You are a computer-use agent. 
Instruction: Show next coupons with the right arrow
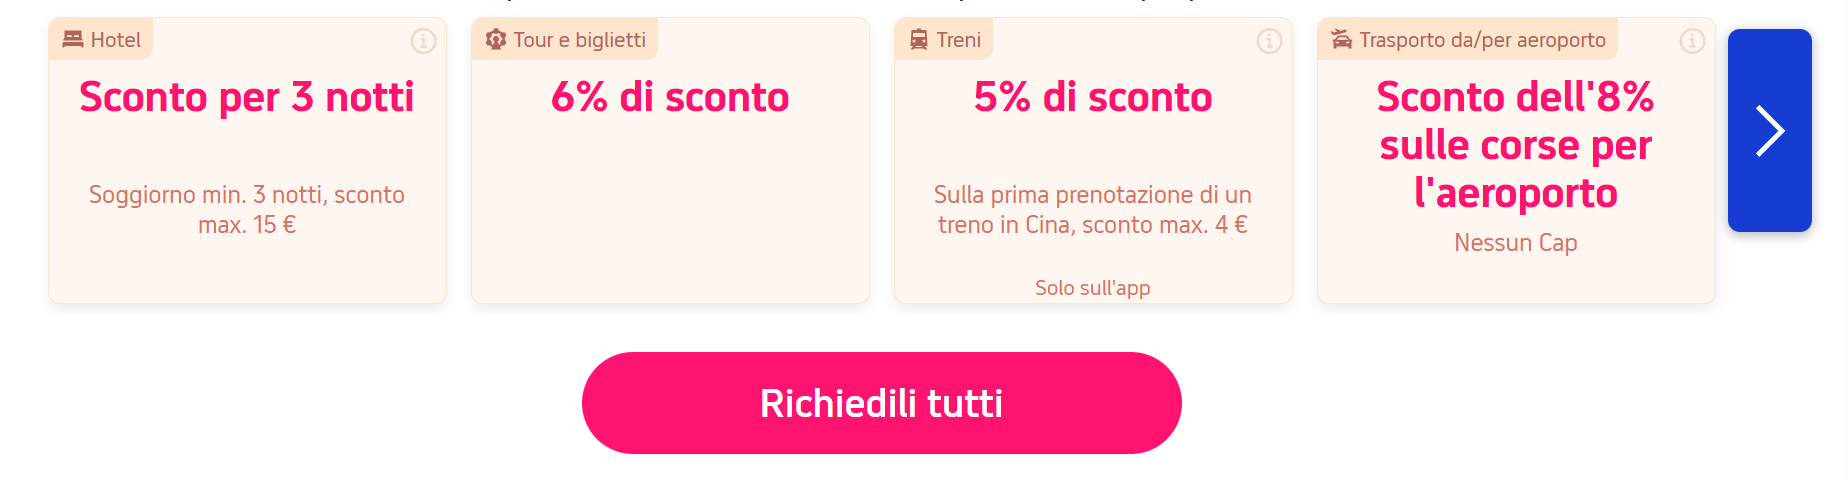point(1769,131)
